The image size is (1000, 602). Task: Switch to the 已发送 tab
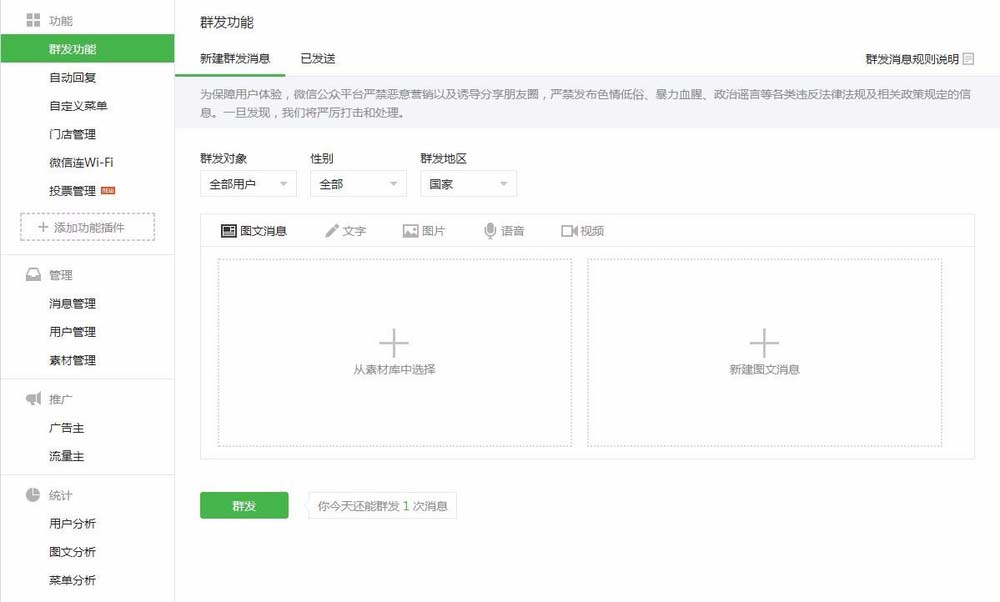click(x=318, y=59)
